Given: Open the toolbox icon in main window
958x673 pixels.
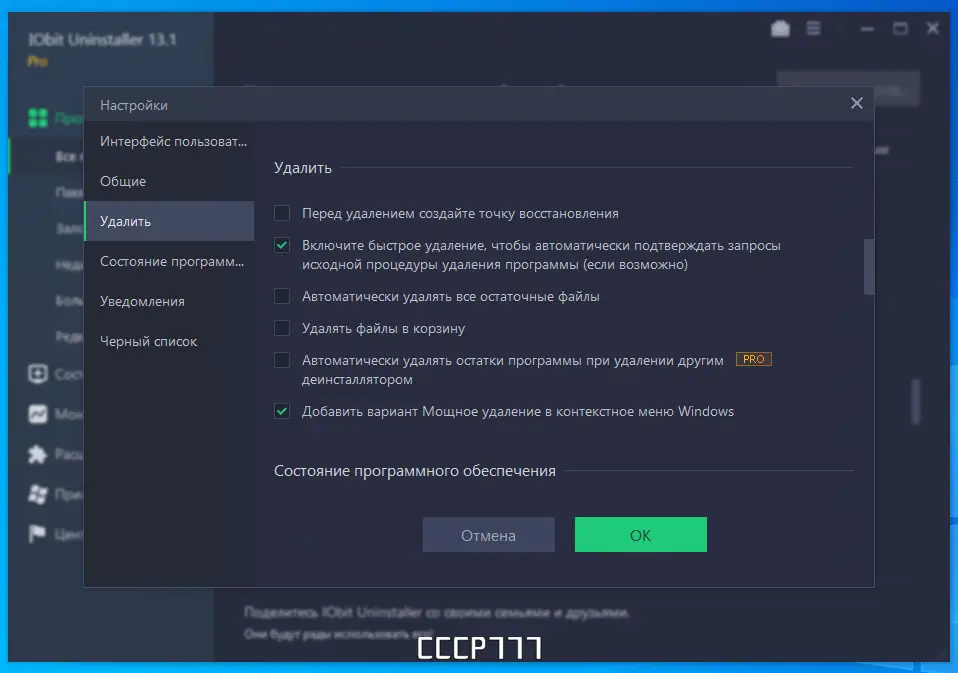Looking at the screenshot, I should 780,29.
